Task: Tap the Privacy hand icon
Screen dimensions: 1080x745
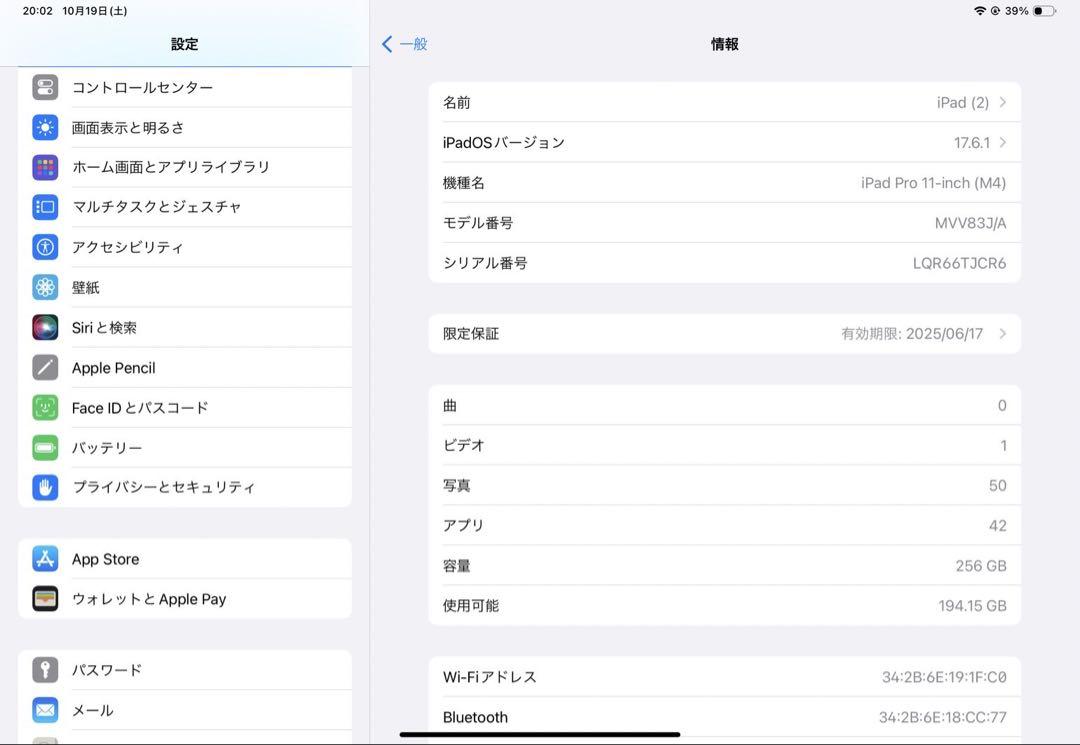Action: 45,487
